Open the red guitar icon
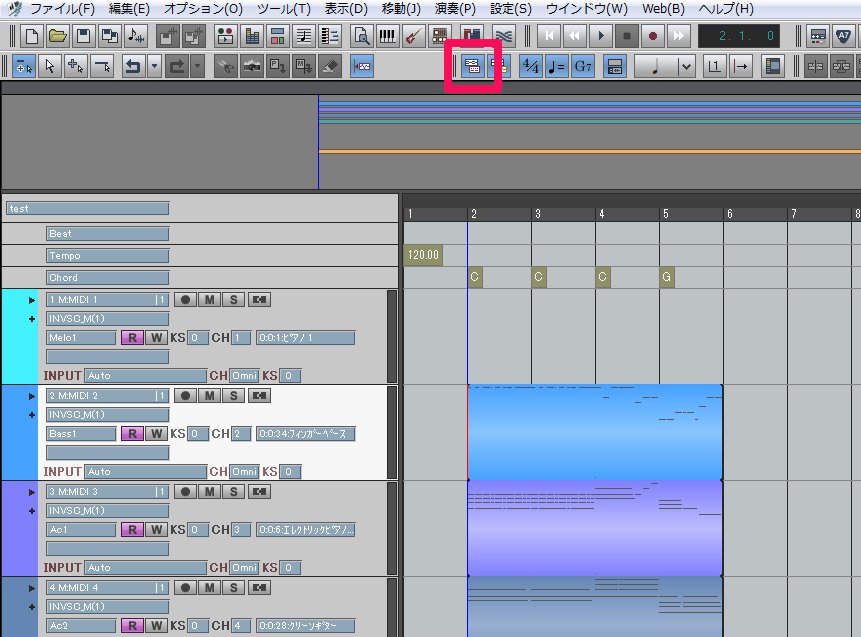The height and width of the screenshot is (637, 861). [413, 36]
